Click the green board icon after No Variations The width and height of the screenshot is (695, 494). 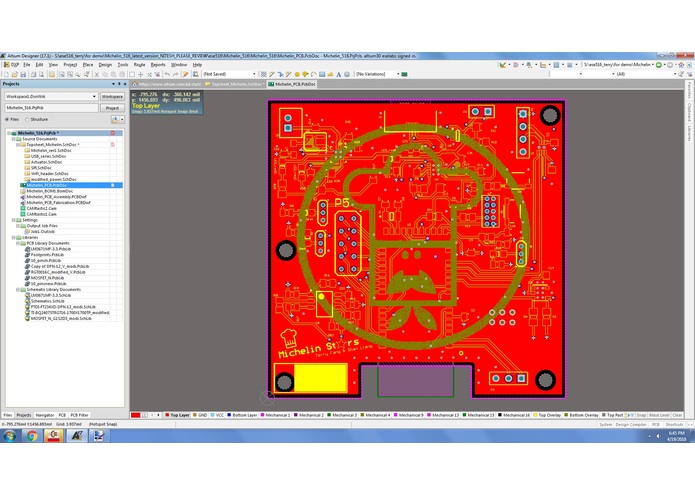coord(404,74)
